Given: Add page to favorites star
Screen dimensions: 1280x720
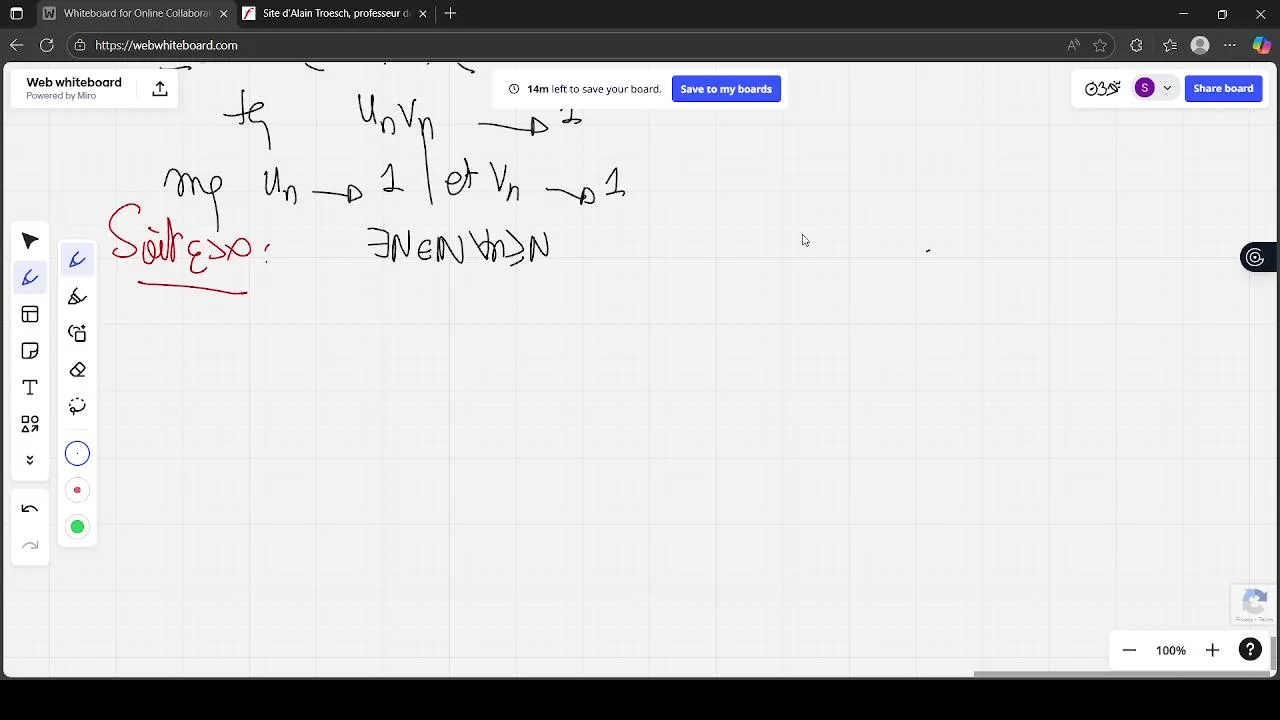Looking at the screenshot, I should point(1100,45).
